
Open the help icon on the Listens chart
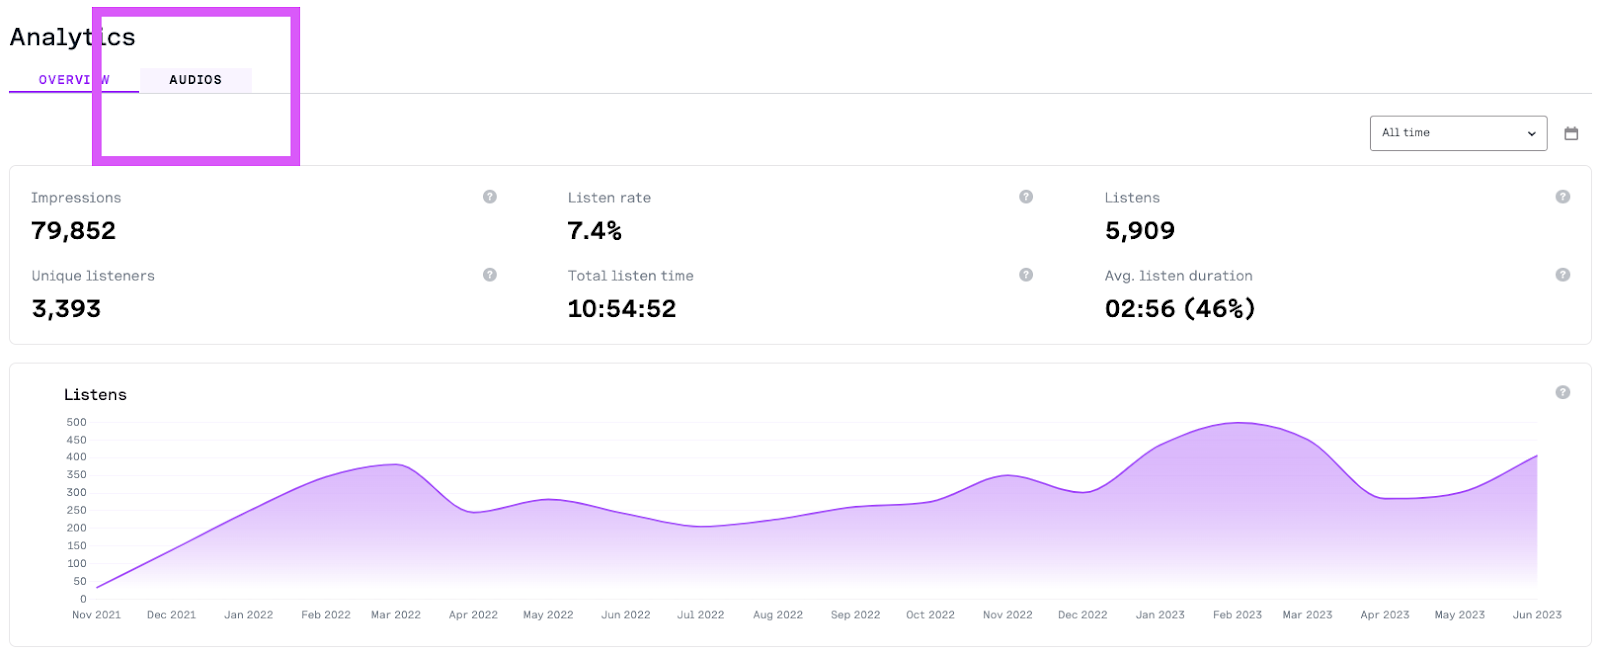point(1563,393)
